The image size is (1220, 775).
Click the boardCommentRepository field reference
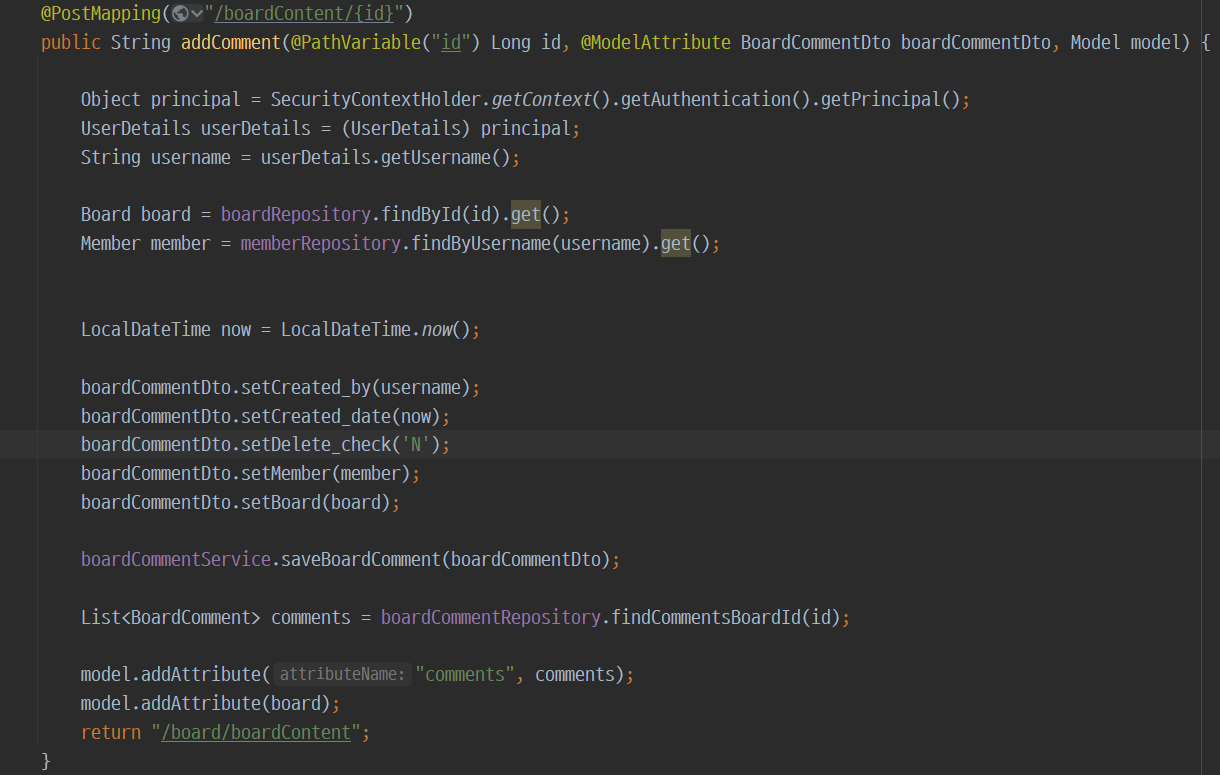(490, 618)
